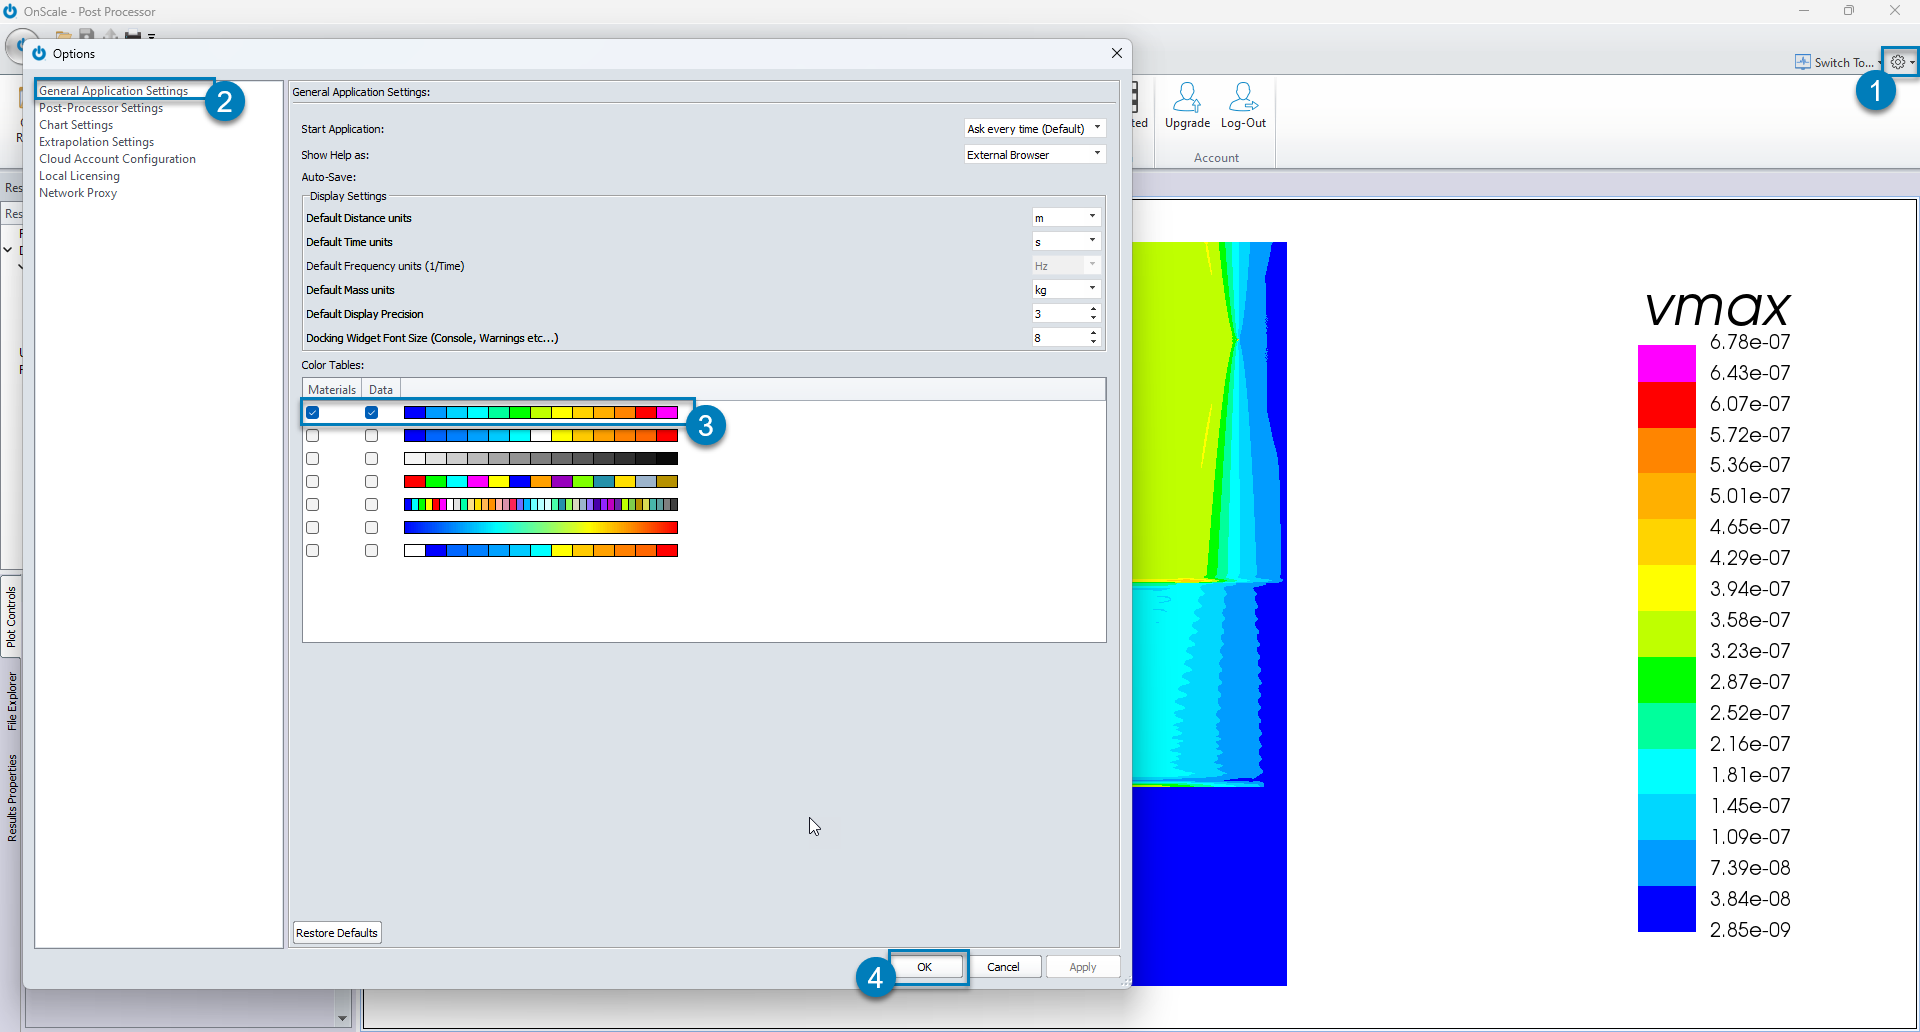
Task: Check Data box for smooth gradient table
Action: pos(372,527)
